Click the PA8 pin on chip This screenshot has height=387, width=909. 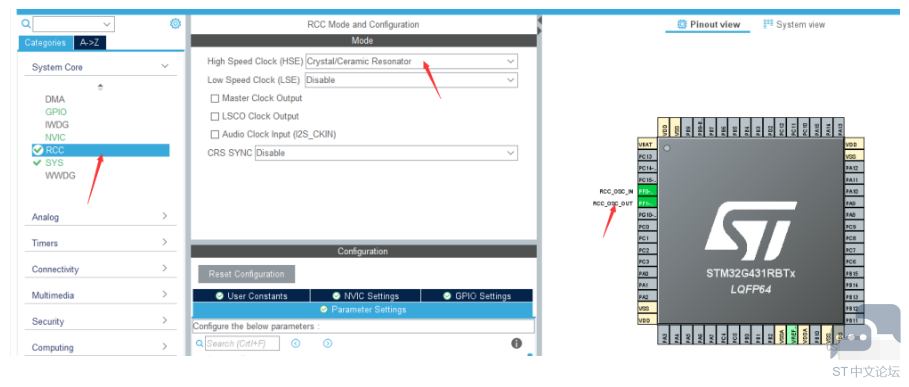tap(855, 215)
